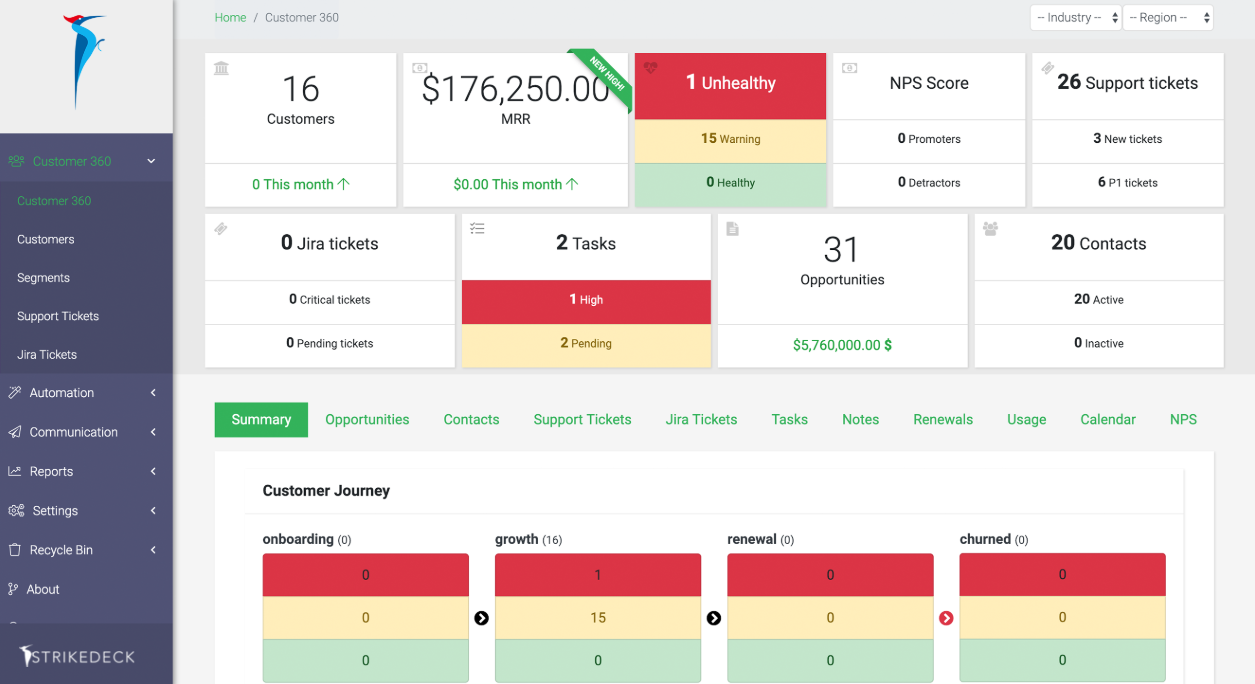Click 0 Promoters row
The width and height of the screenshot is (1255, 684).
929,140
